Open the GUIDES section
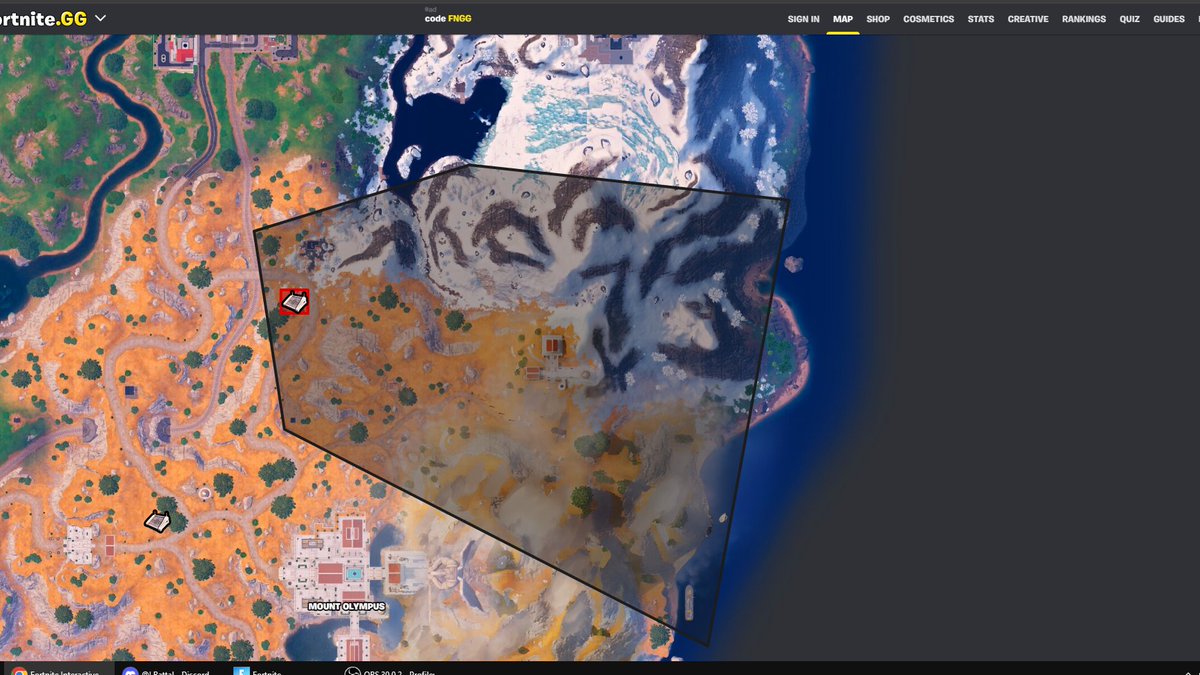Image resolution: width=1200 pixels, height=675 pixels. coord(1169,19)
